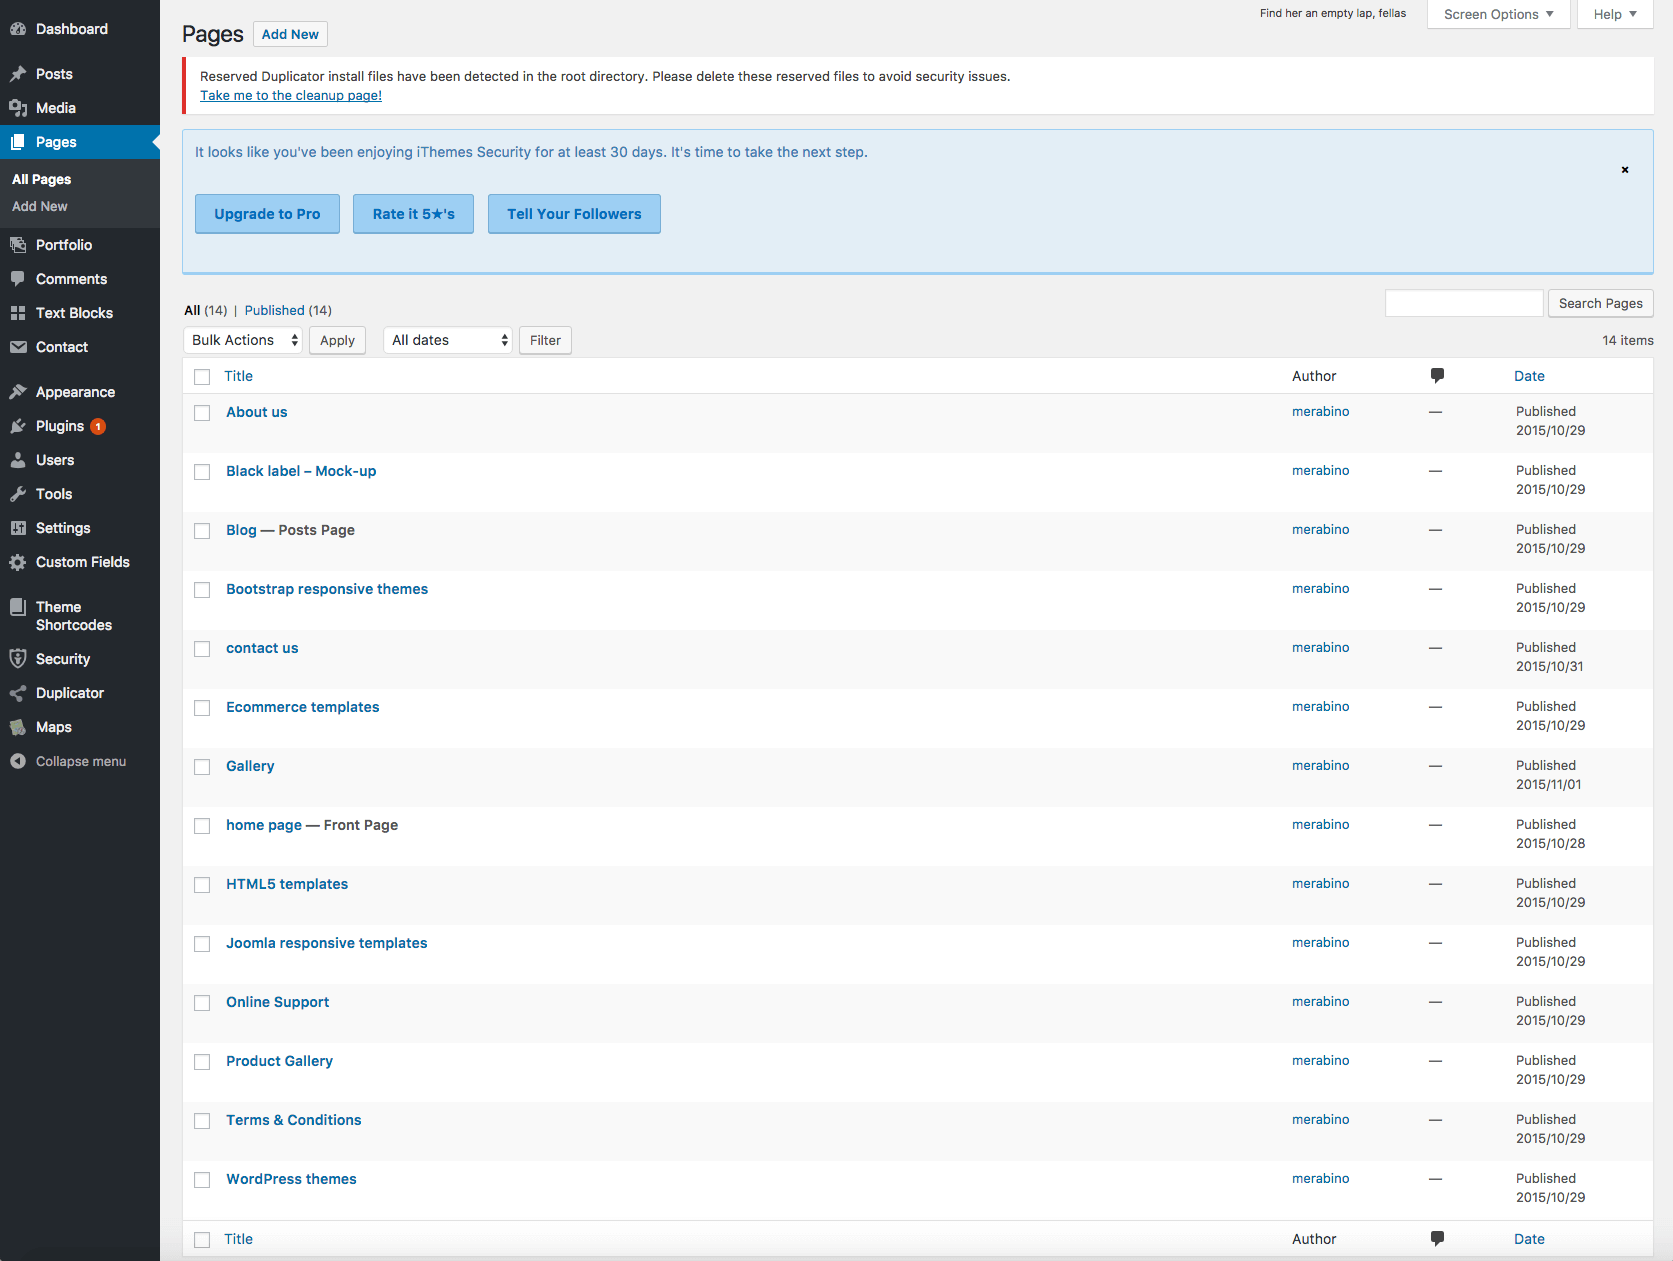Select the Blog posts page checkbox
This screenshot has height=1261, width=1673.
(x=202, y=531)
